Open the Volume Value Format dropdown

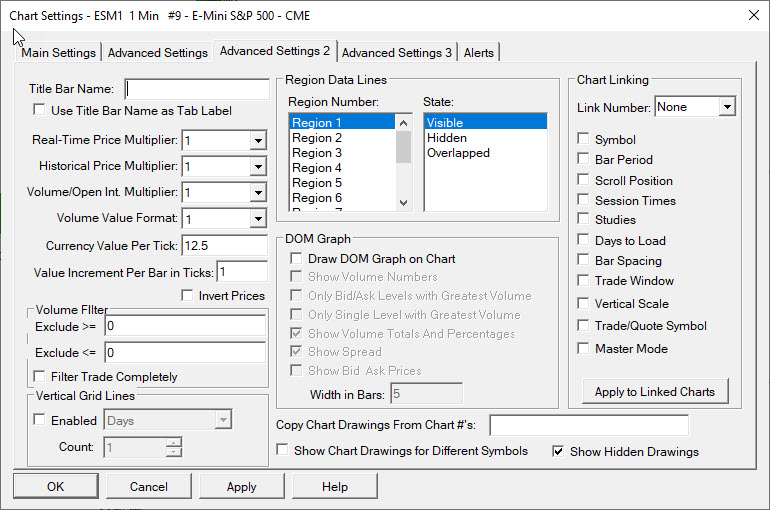click(x=257, y=218)
